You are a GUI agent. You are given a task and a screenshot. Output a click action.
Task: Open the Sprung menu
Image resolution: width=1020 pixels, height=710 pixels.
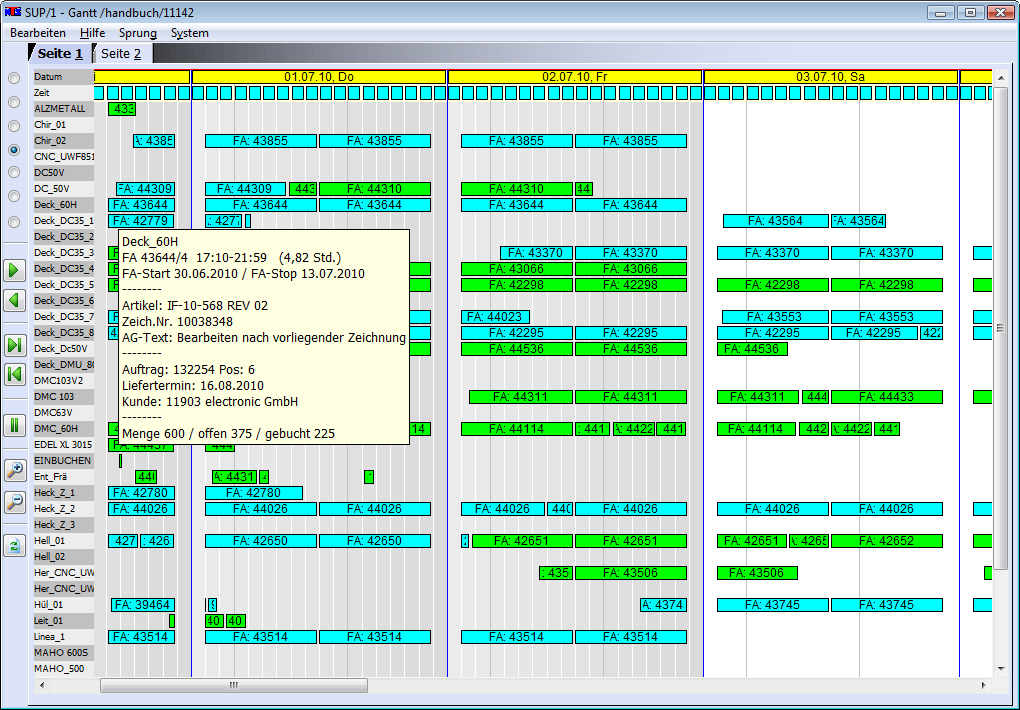[138, 33]
